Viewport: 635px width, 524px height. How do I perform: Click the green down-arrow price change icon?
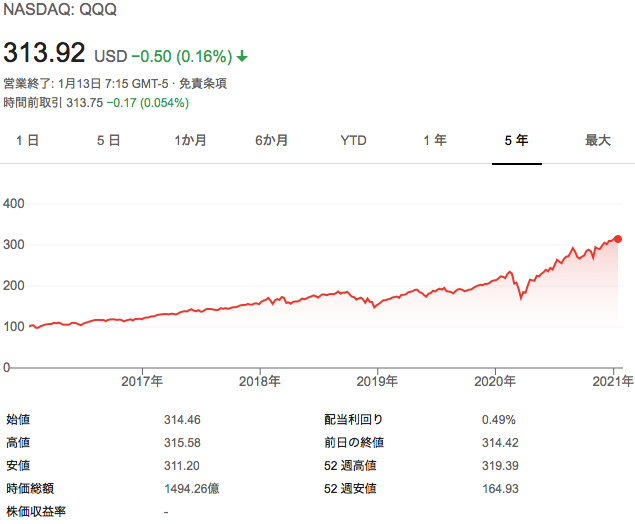tap(242, 56)
